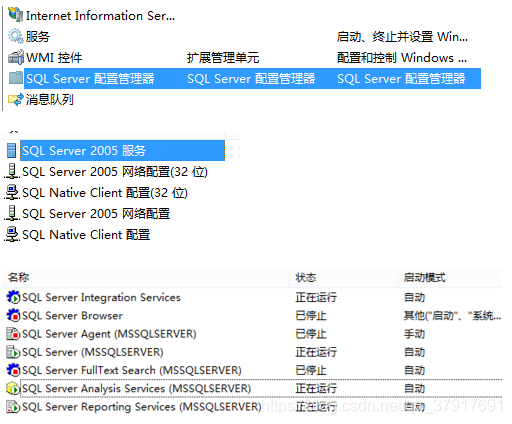Click the SQL Server 2005 服务 server icon
Viewport: 512px width, 424px height.
(x=12, y=150)
